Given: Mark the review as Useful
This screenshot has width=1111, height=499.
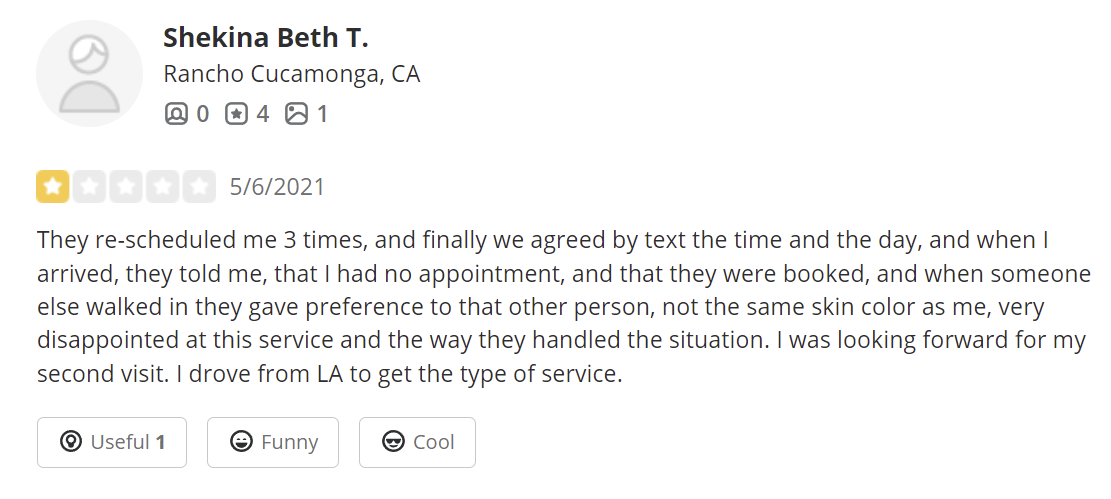Looking at the screenshot, I should click(x=112, y=442).
